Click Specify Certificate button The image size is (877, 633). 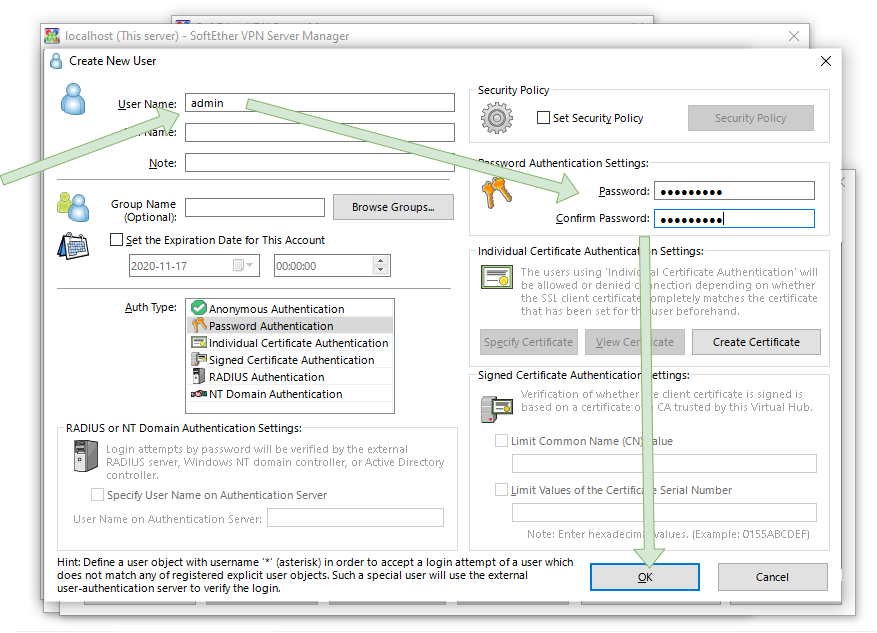pos(529,342)
